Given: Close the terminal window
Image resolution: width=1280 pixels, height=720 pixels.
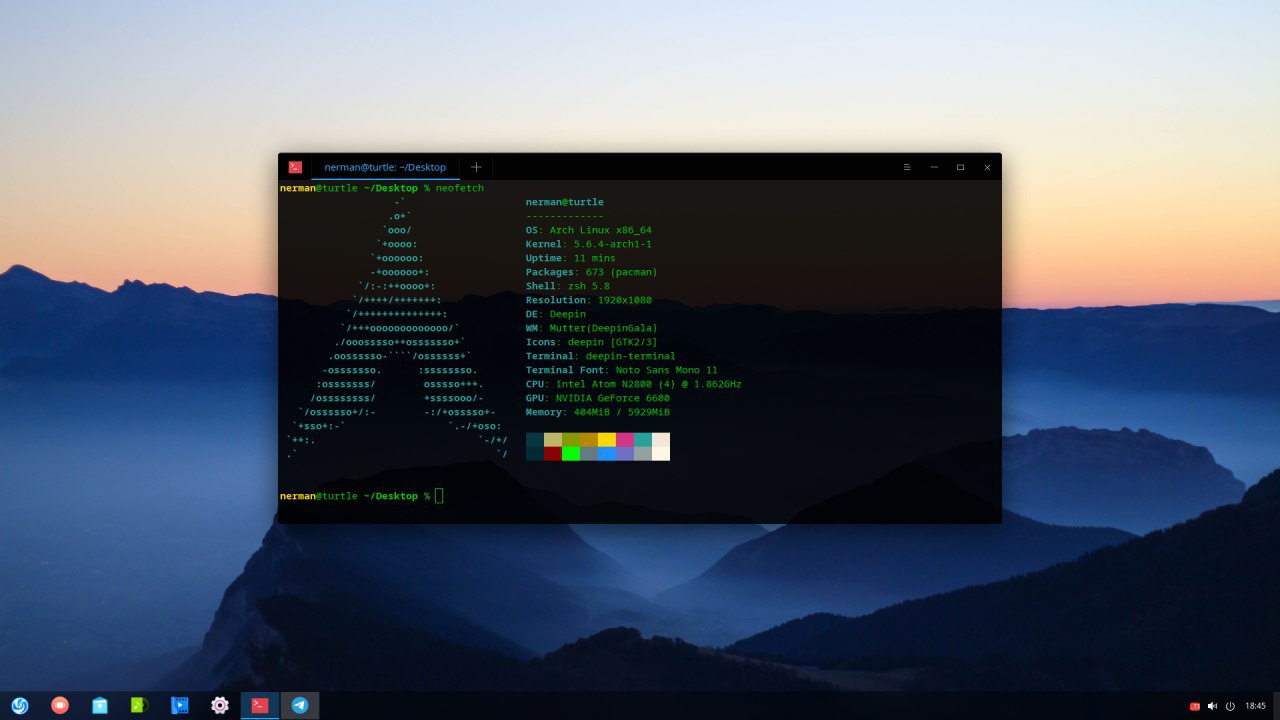Looking at the screenshot, I should click(987, 167).
